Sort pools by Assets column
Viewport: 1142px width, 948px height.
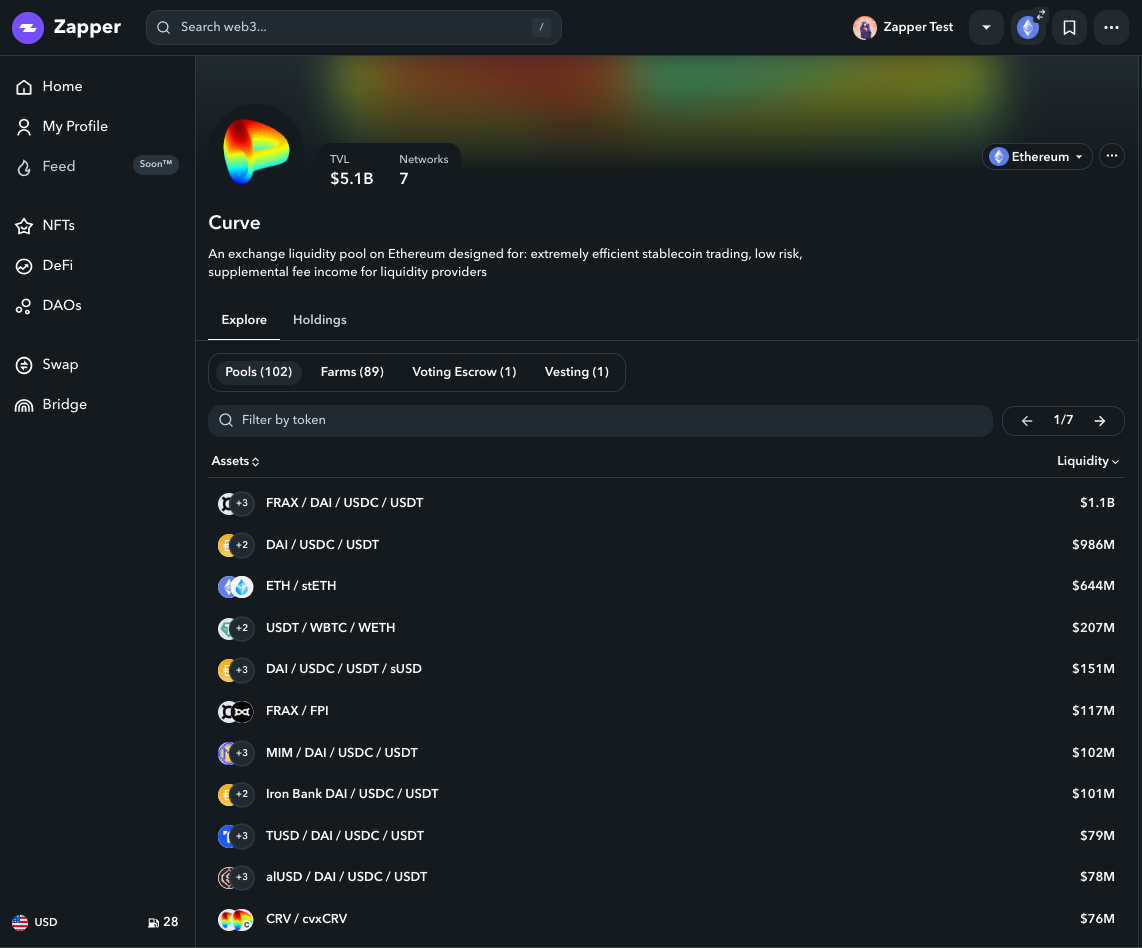point(235,461)
